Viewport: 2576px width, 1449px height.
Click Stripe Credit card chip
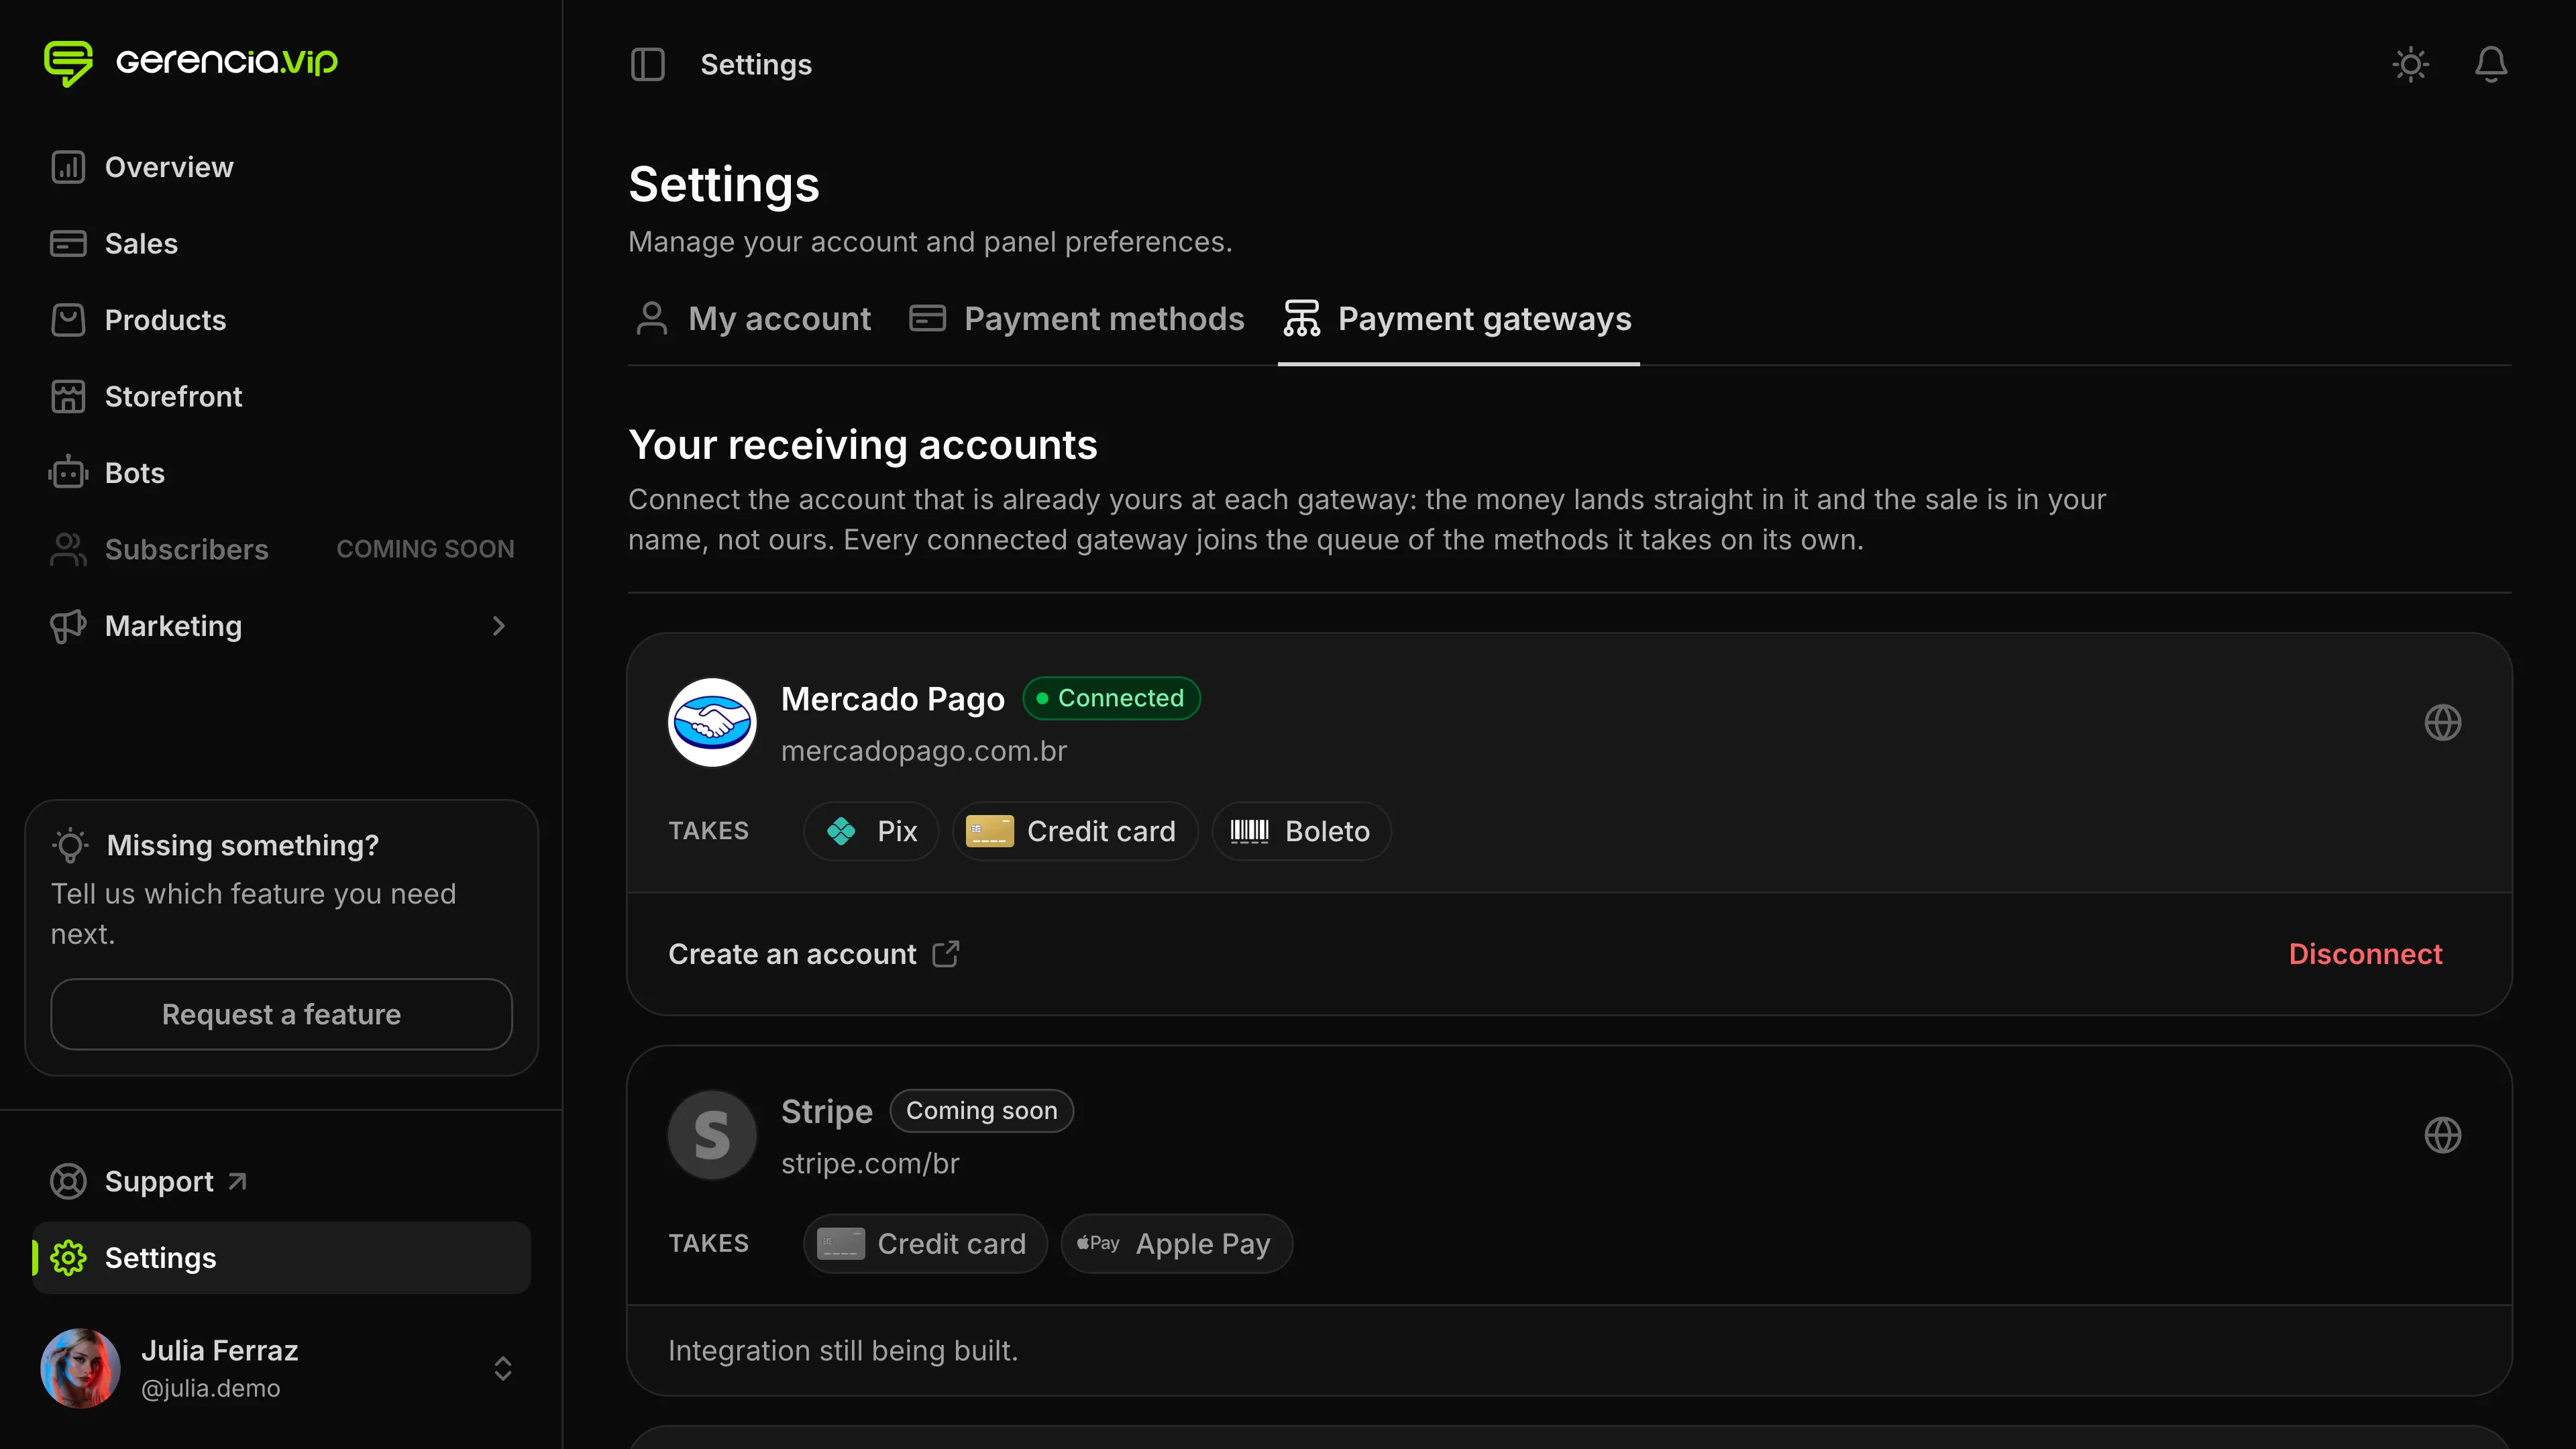(x=925, y=1244)
